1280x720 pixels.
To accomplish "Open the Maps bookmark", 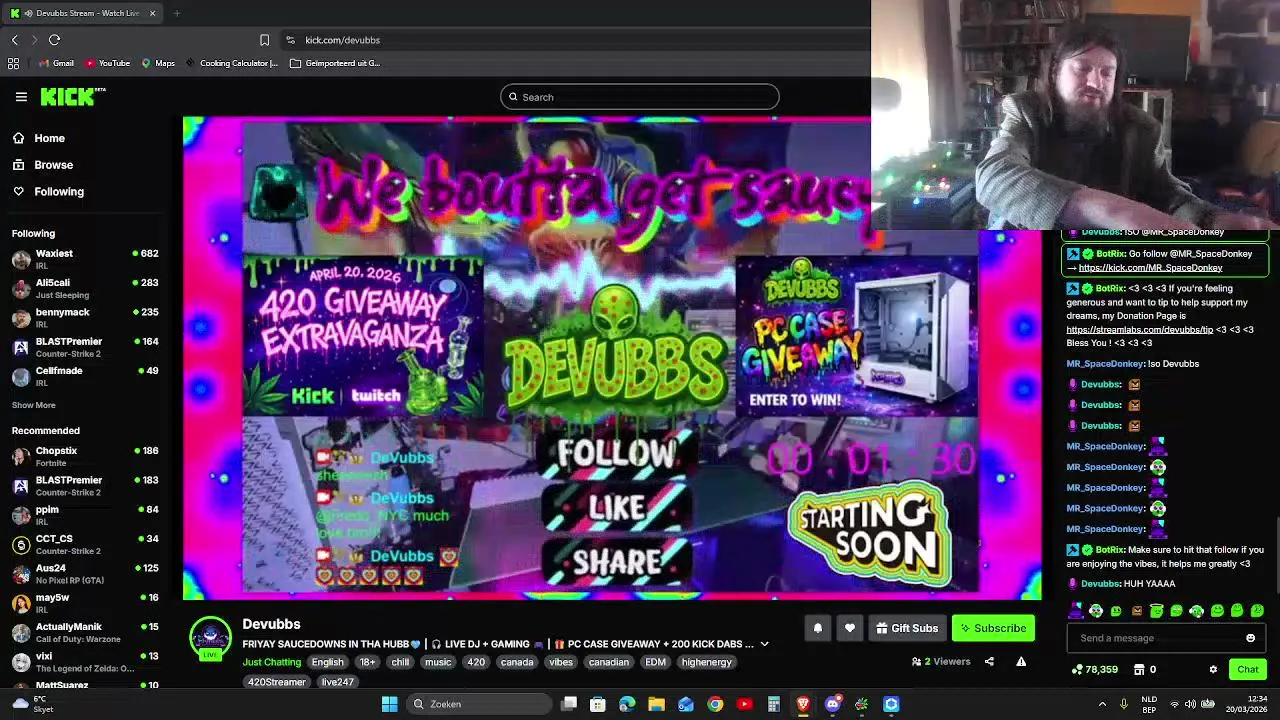I will click(x=158, y=63).
